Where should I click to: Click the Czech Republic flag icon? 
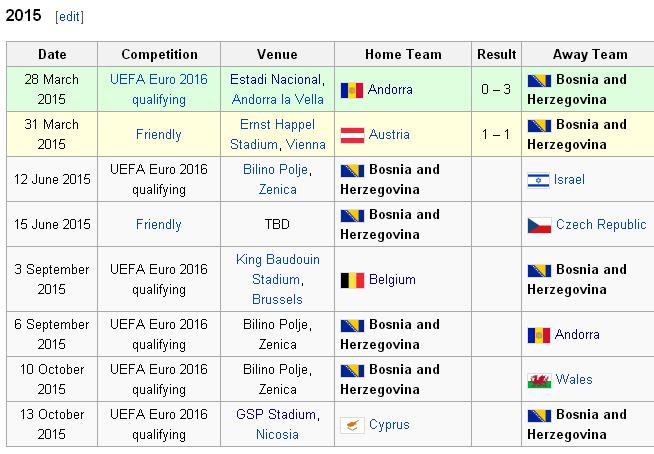(539, 225)
